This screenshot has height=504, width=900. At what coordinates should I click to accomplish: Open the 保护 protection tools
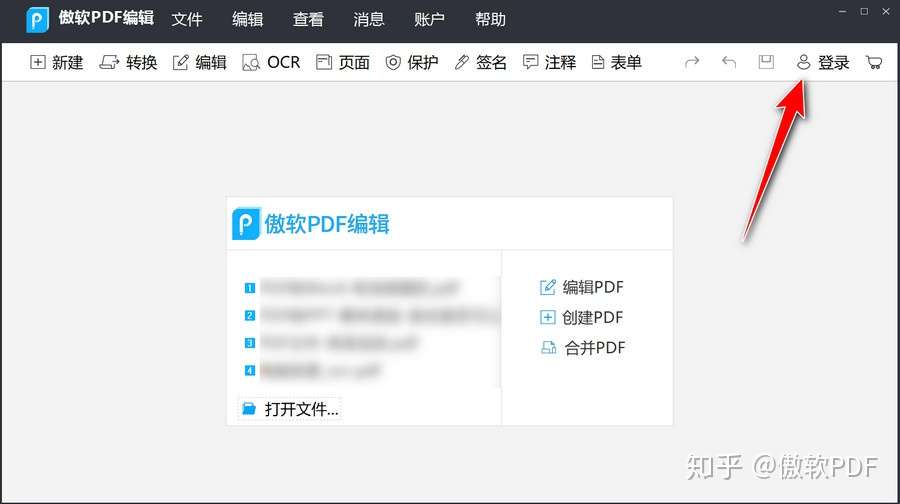click(x=412, y=62)
